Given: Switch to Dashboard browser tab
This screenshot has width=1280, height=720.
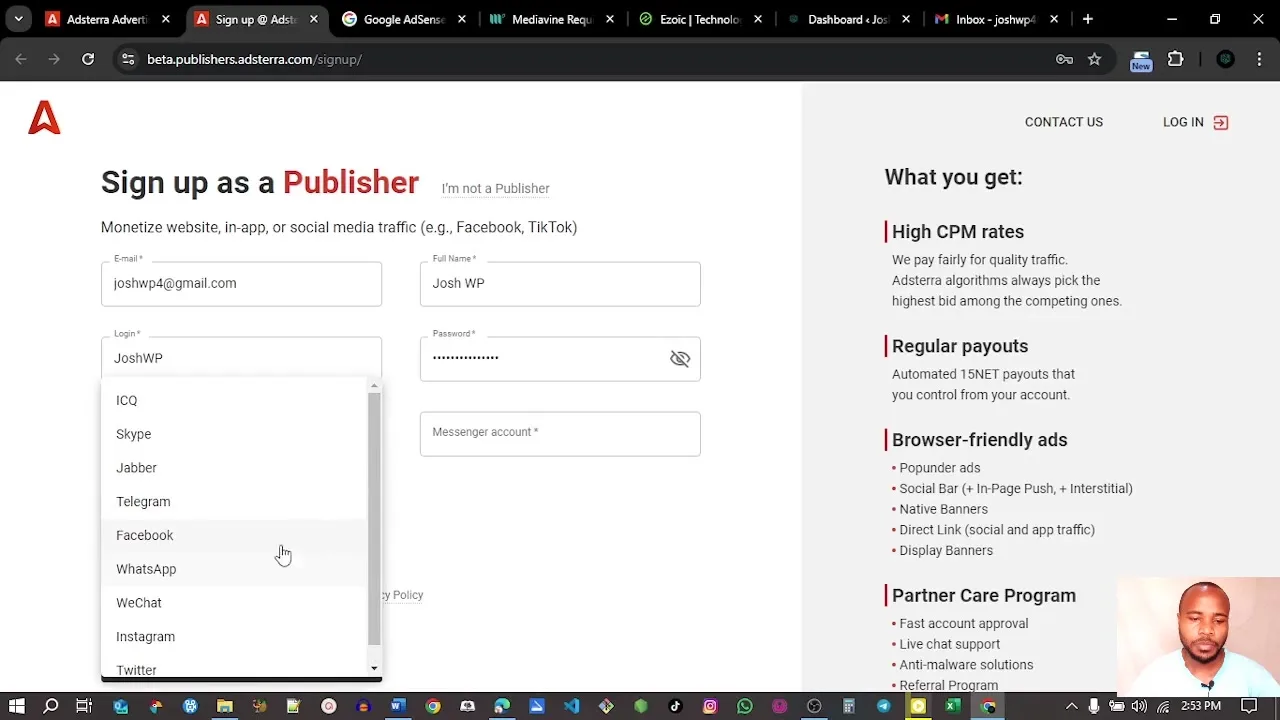Looking at the screenshot, I should [849, 19].
